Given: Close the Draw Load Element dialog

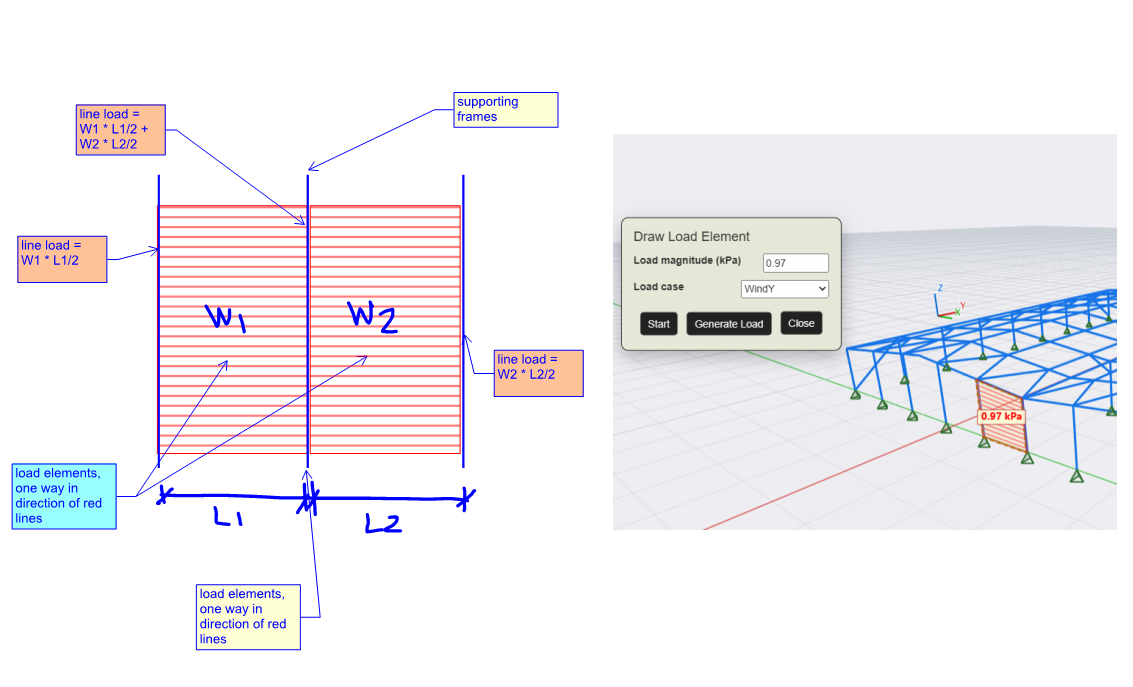Looking at the screenshot, I should (x=801, y=323).
